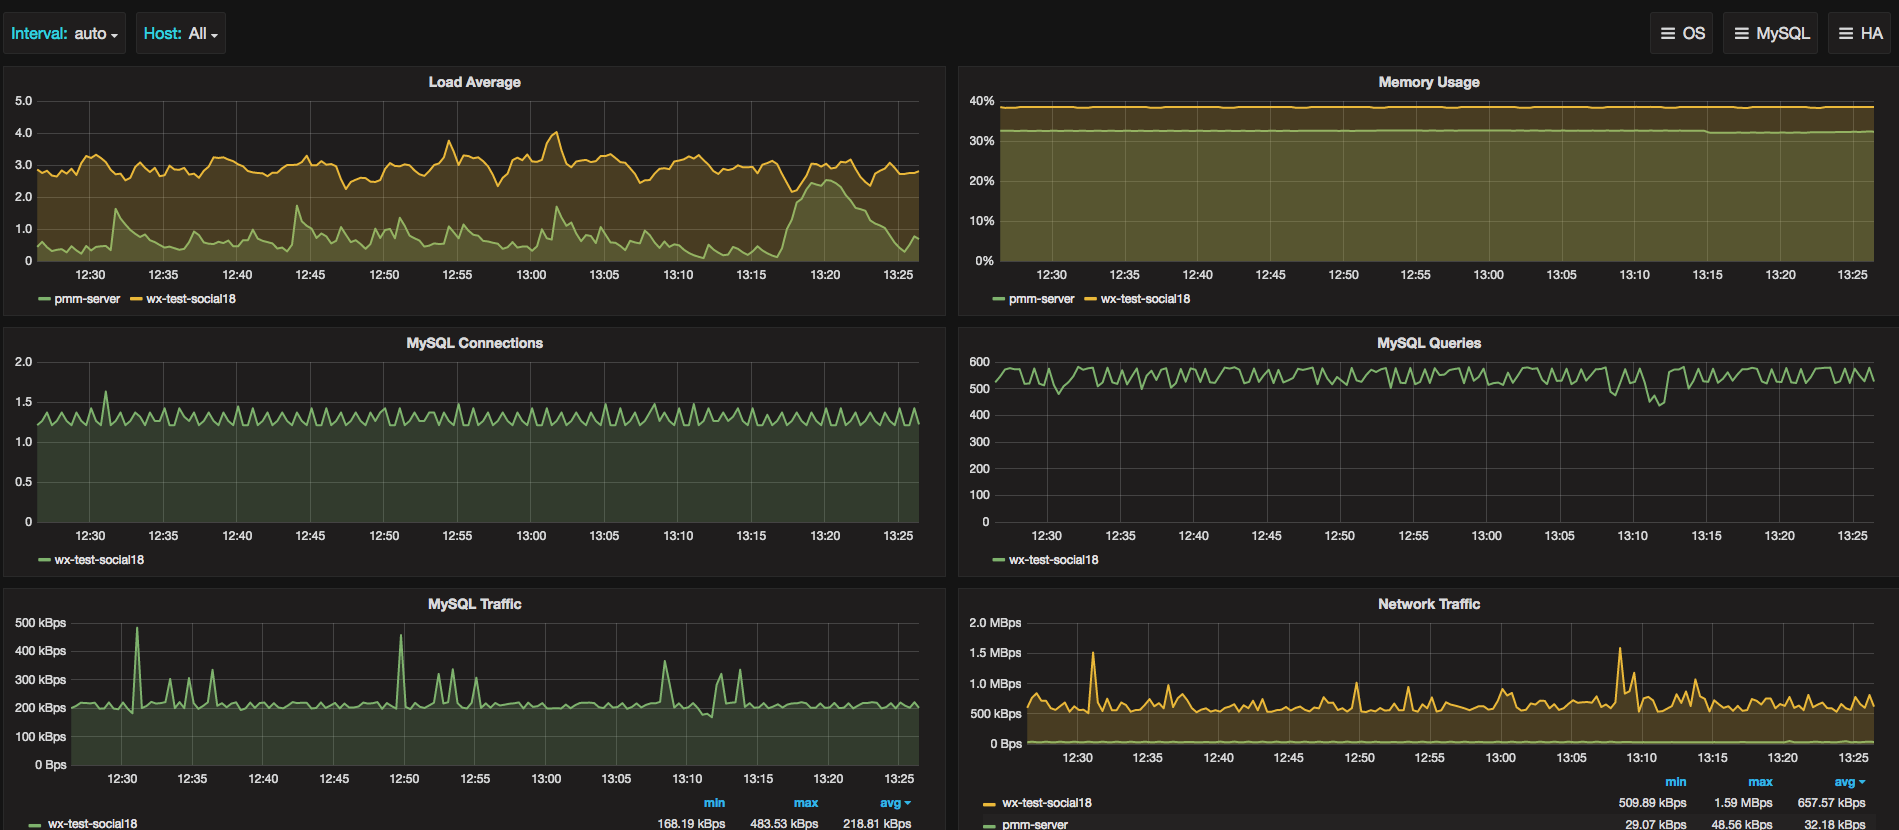Click the Memory Usage panel title
The image size is (1899, 830).
click(x=1428, y=82)
